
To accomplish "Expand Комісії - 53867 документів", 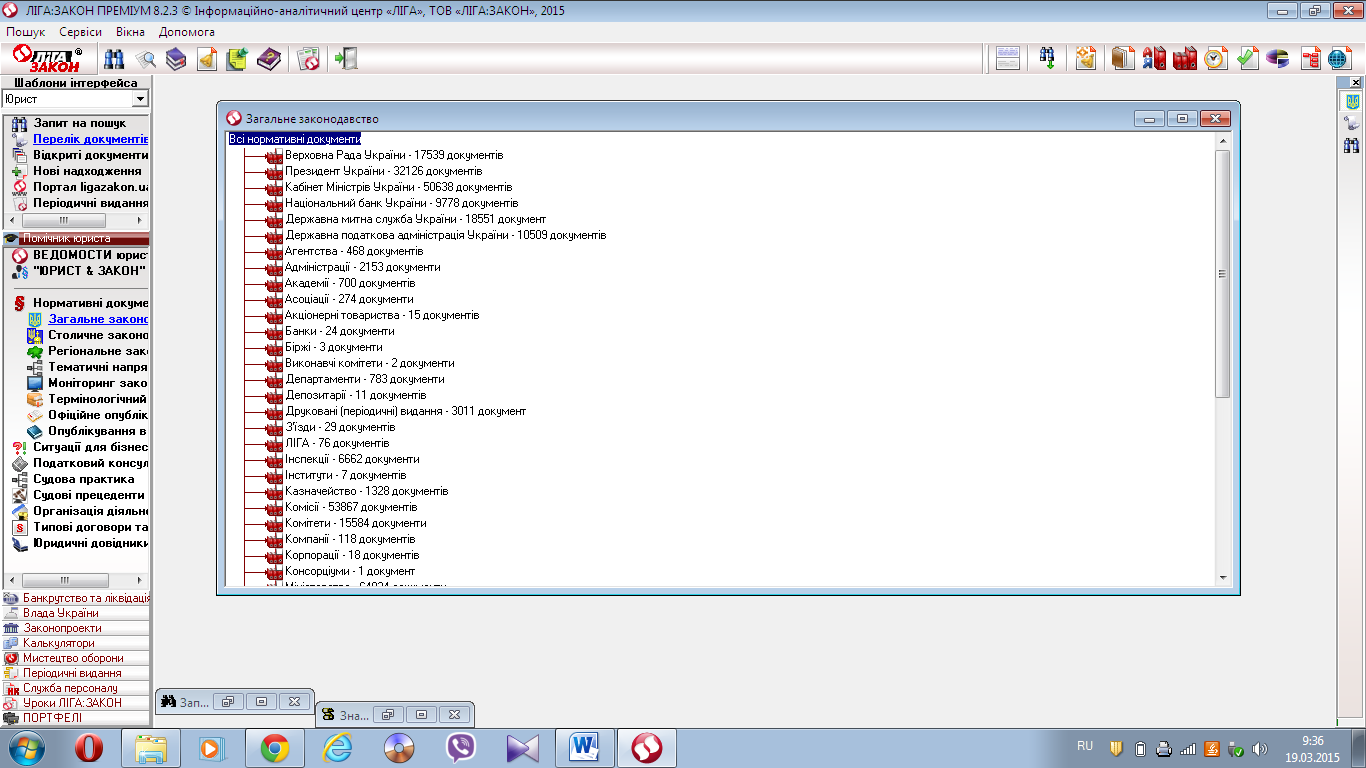I will (x=351, y=507).
